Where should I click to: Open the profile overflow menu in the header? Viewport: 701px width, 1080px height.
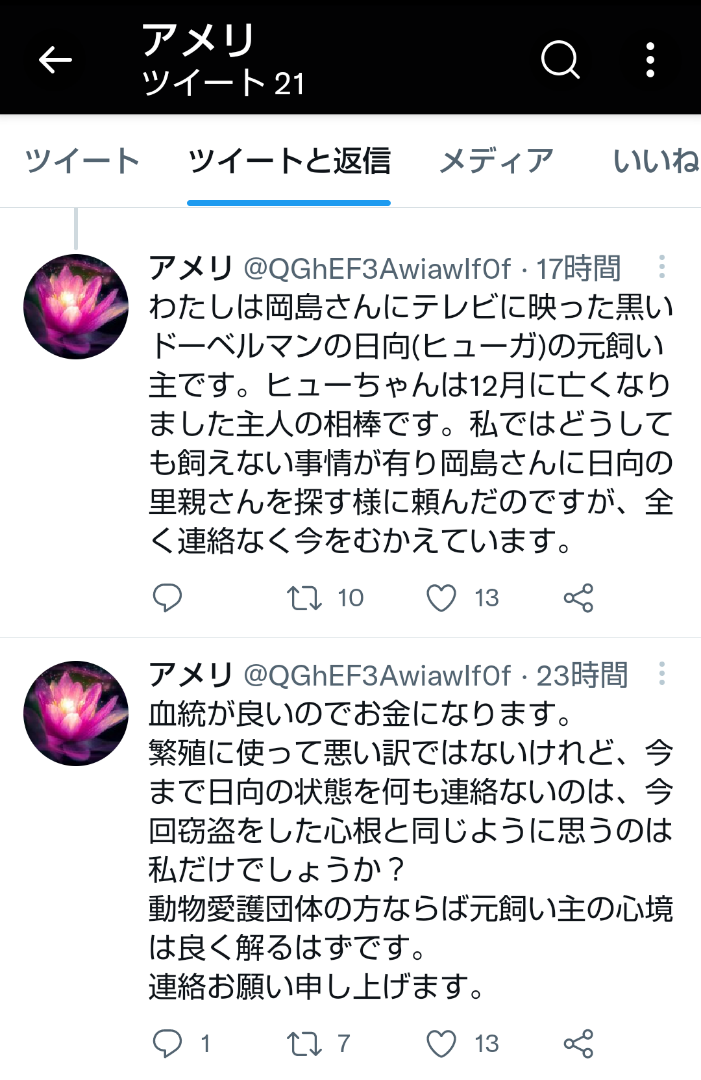click(650, 60)
